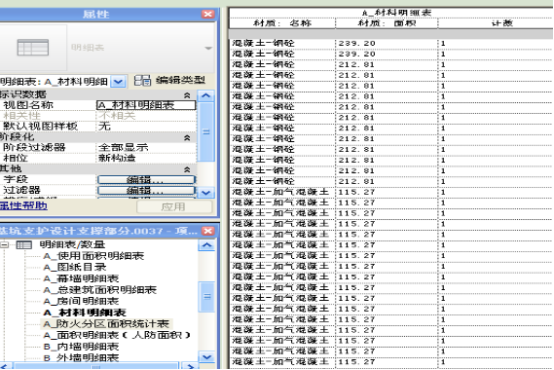
Task: Select the last visible 115.27 area cell
Action: click(387, 362)
